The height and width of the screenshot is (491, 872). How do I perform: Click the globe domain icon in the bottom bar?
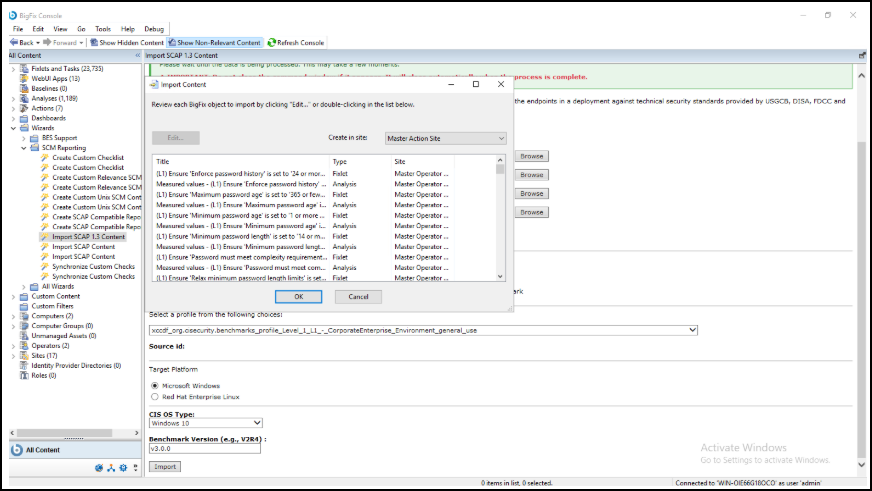(x=99, y=468)
